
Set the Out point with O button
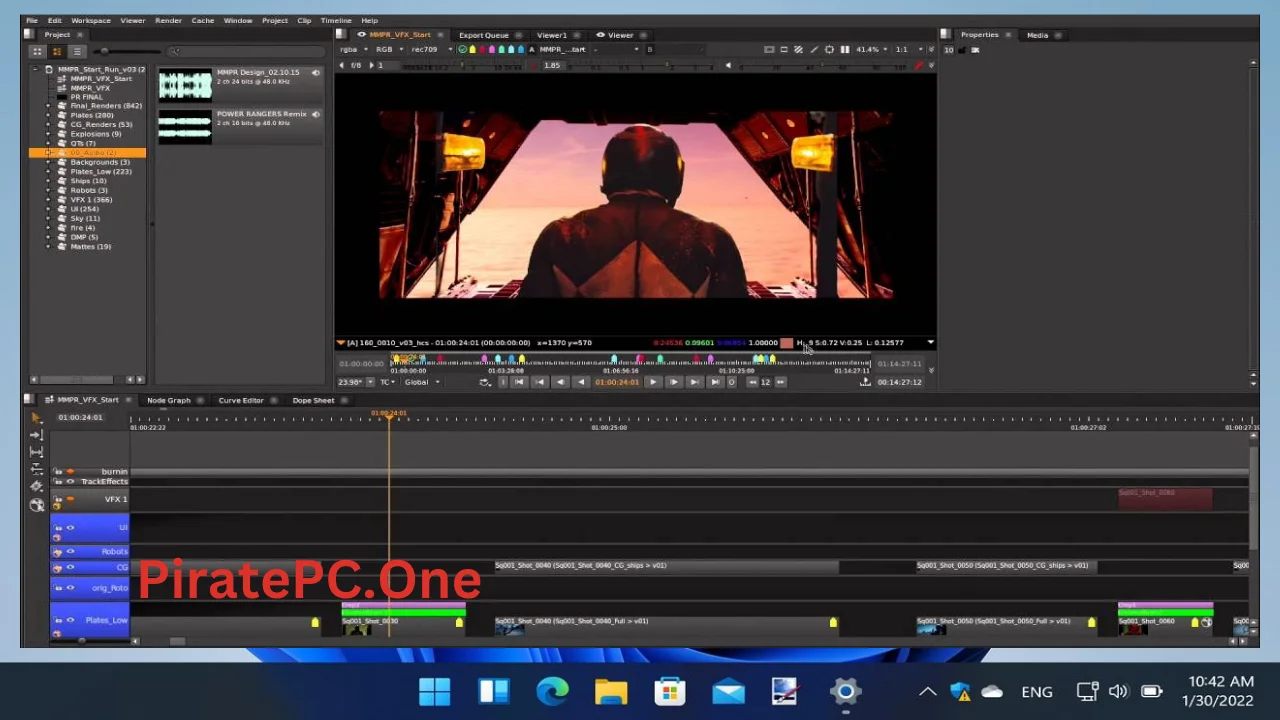731,382
